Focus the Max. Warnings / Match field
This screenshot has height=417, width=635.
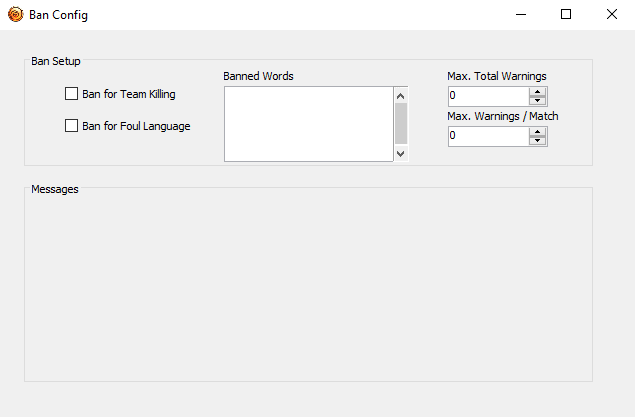(487, 136)
